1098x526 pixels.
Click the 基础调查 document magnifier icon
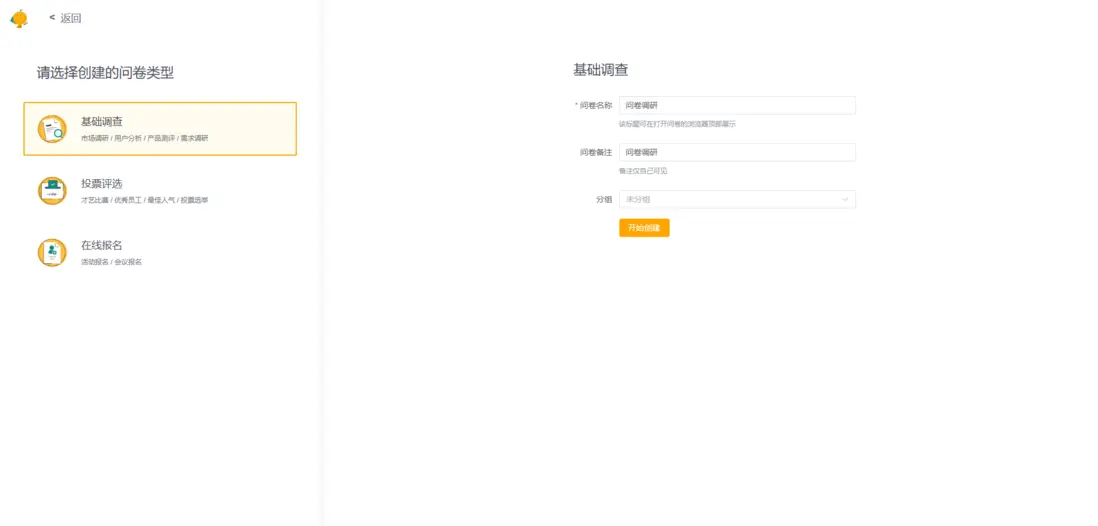click(x=52, y=129)
